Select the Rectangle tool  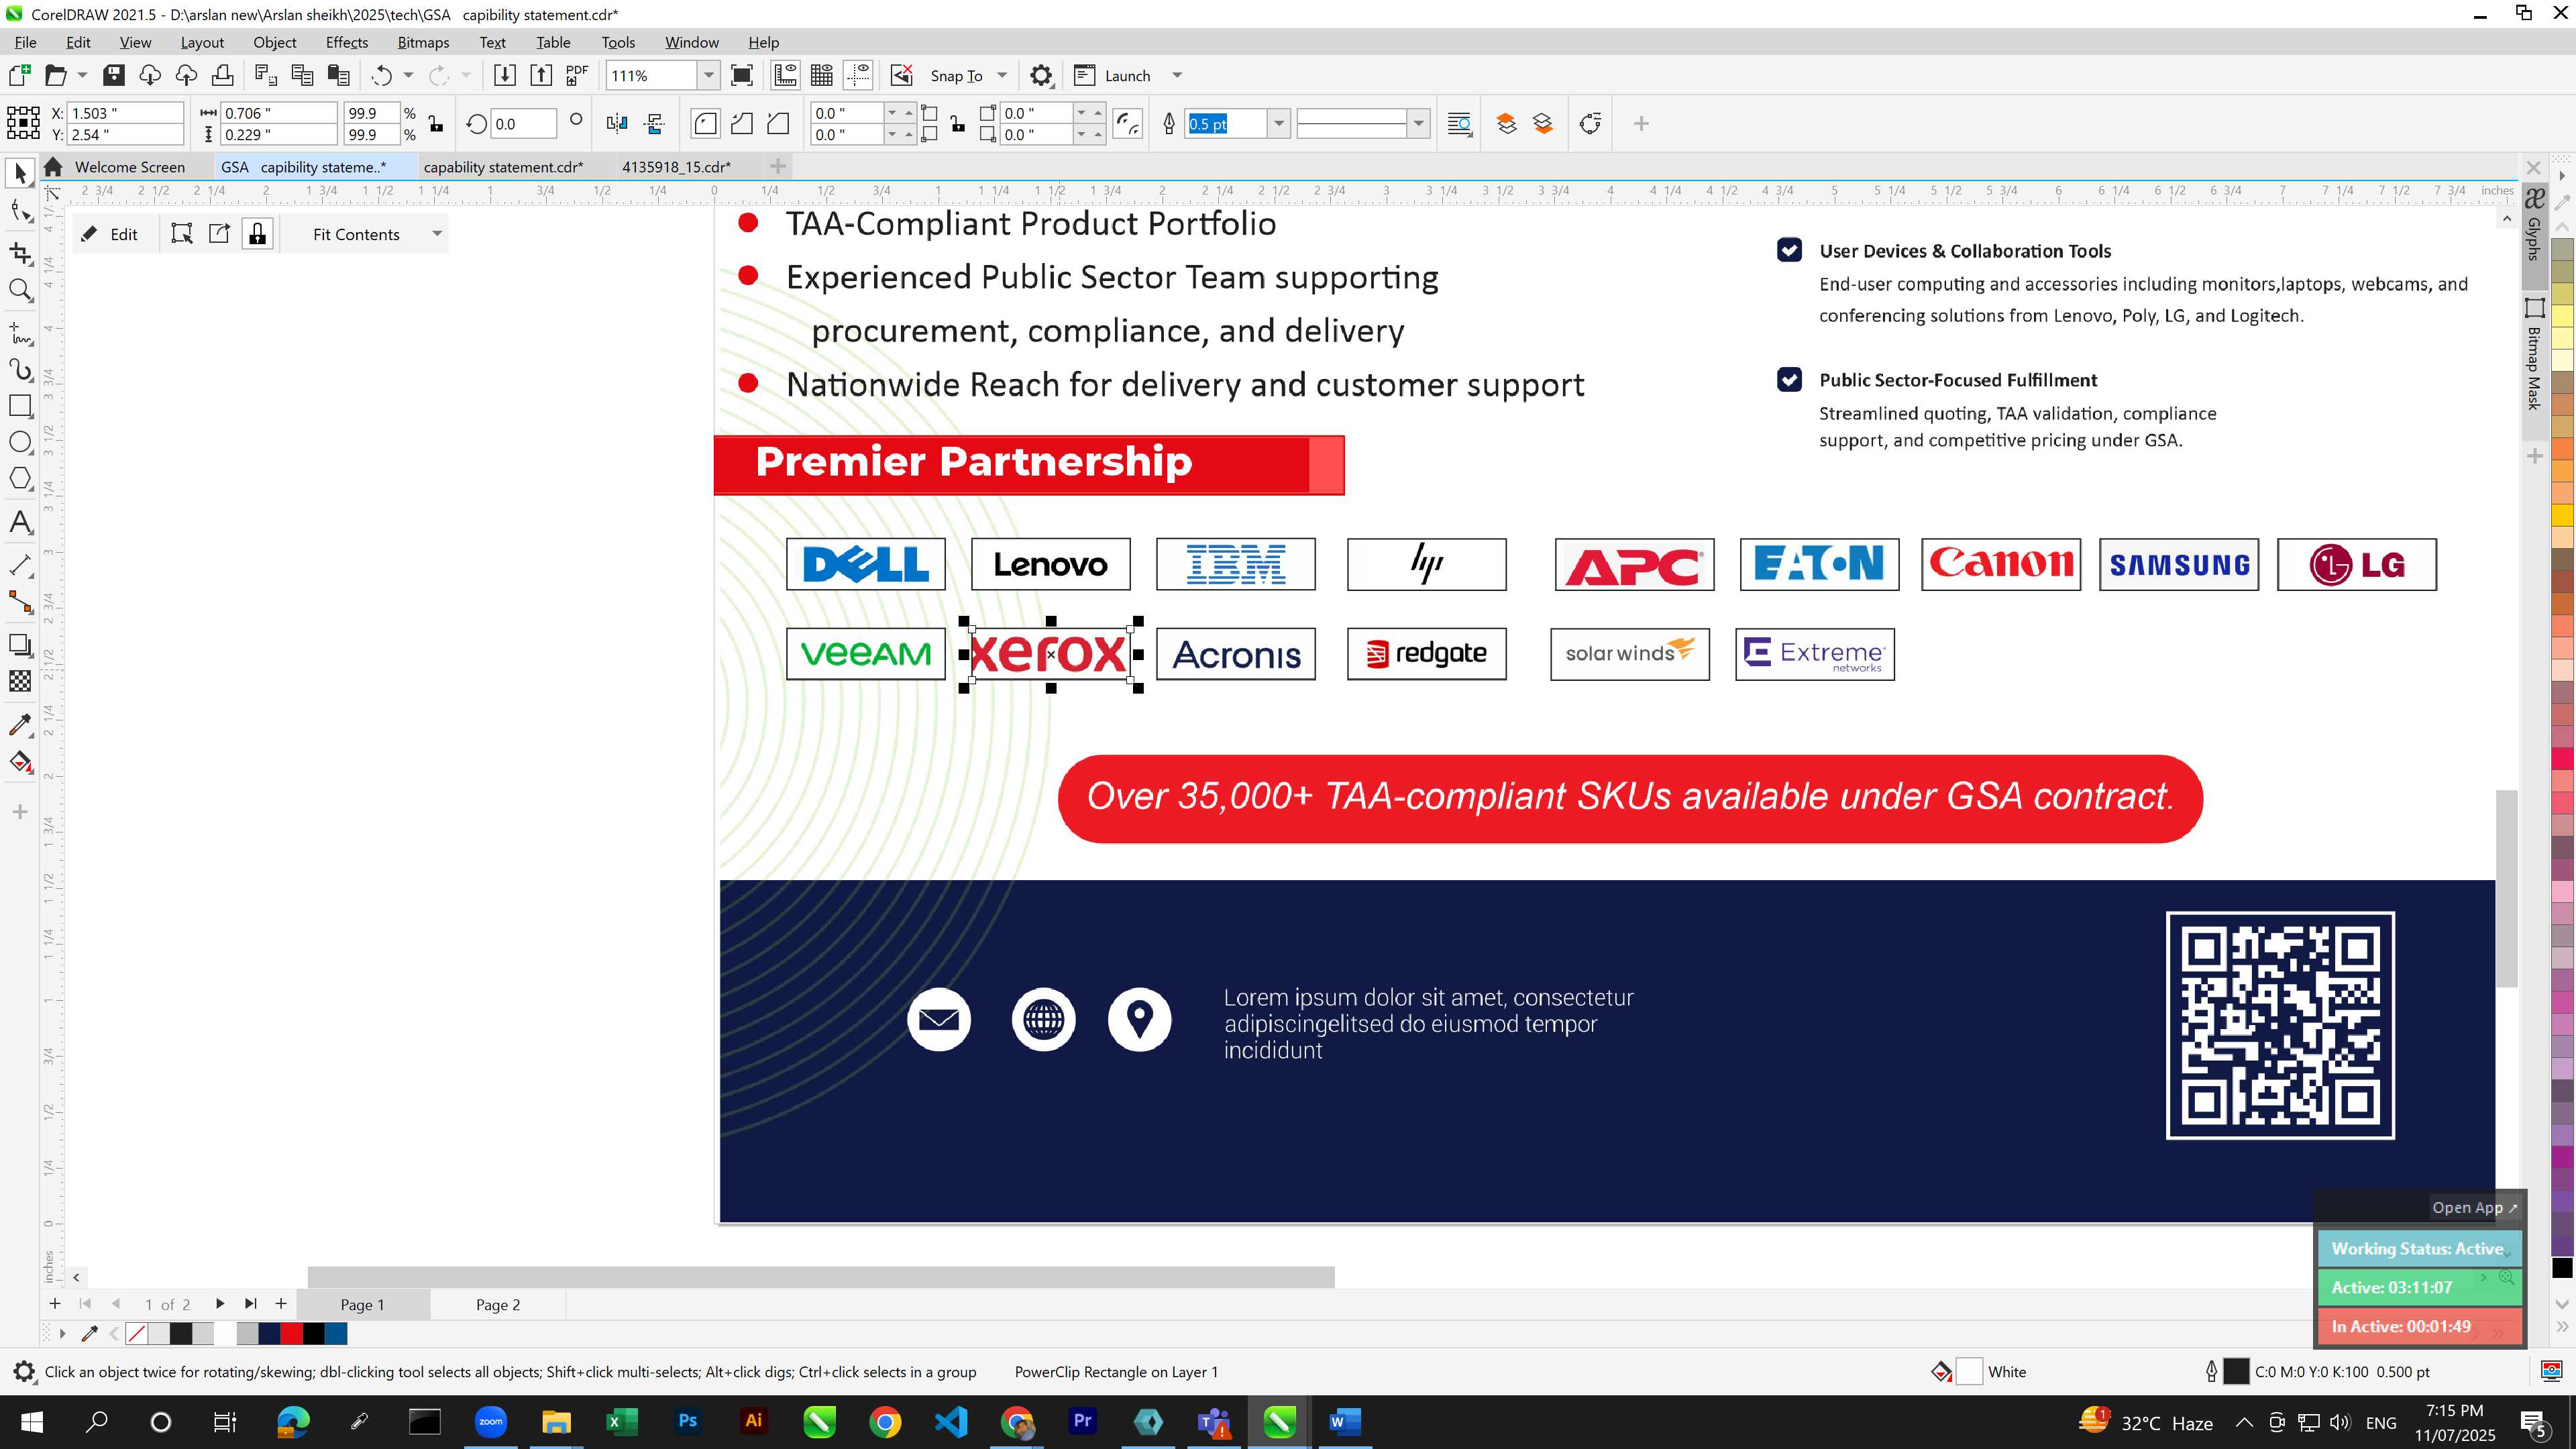click(20, 406)
